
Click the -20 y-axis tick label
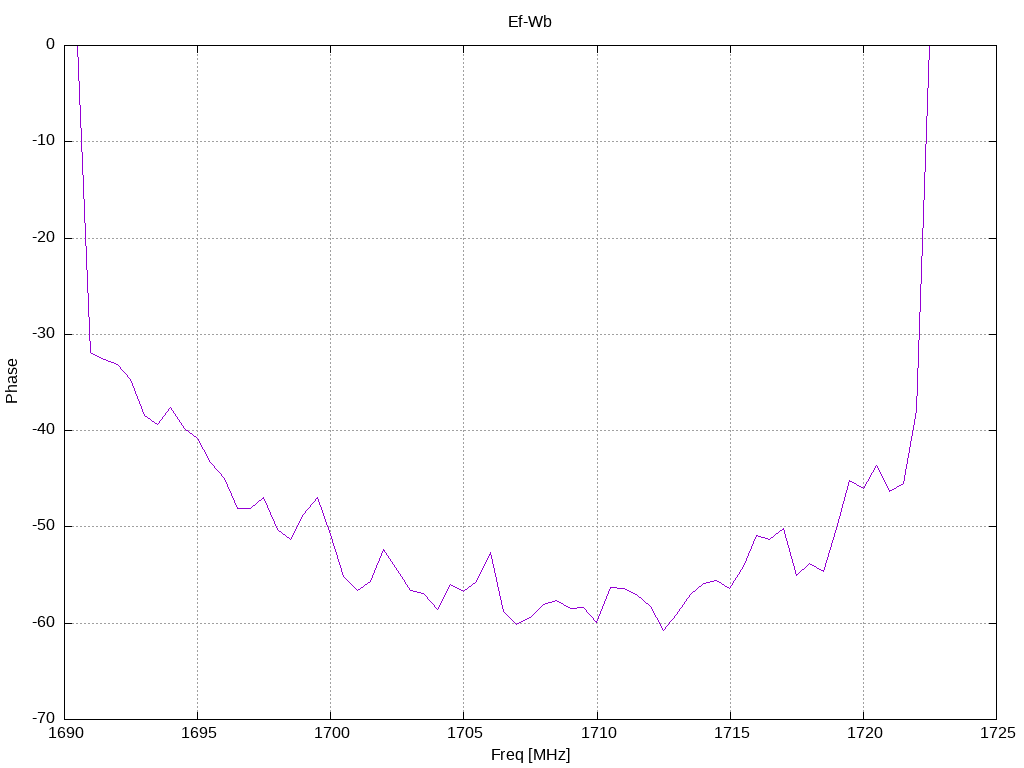click(x=44, y=238)
